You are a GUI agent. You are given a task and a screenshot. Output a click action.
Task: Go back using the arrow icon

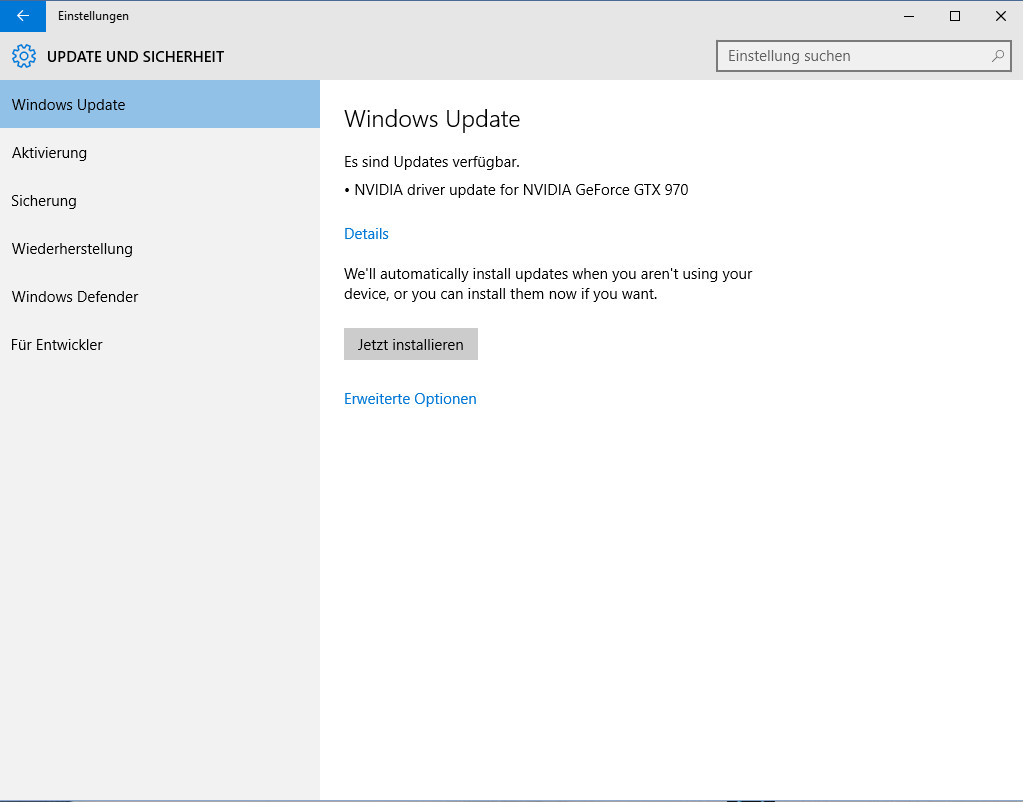[23, 16]
